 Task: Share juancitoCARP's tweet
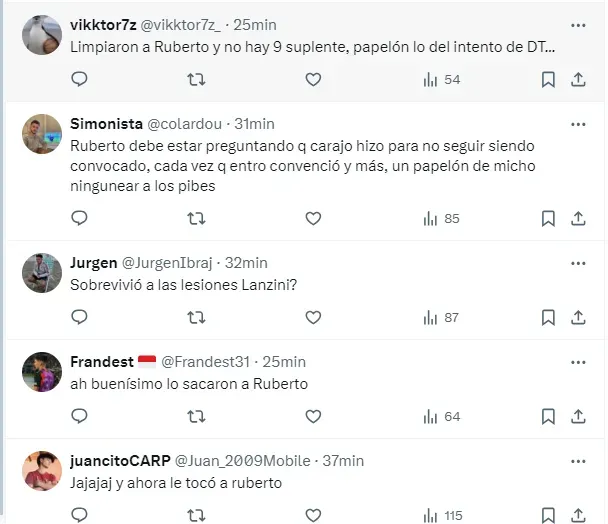[x=578, y=515]
